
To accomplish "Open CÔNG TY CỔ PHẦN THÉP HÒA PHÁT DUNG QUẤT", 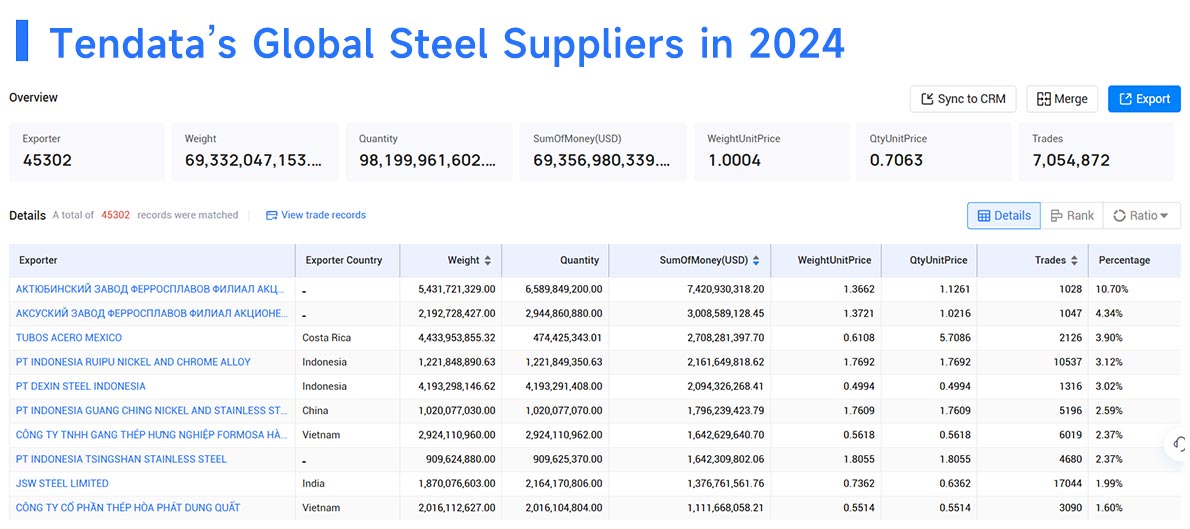I will coord(128,508).
